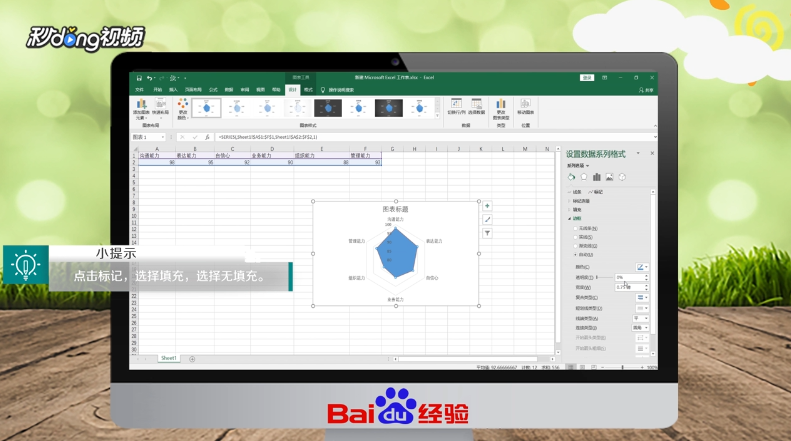Click the formula bar with SERIES formula
The image size is (791, 441).
434,137
